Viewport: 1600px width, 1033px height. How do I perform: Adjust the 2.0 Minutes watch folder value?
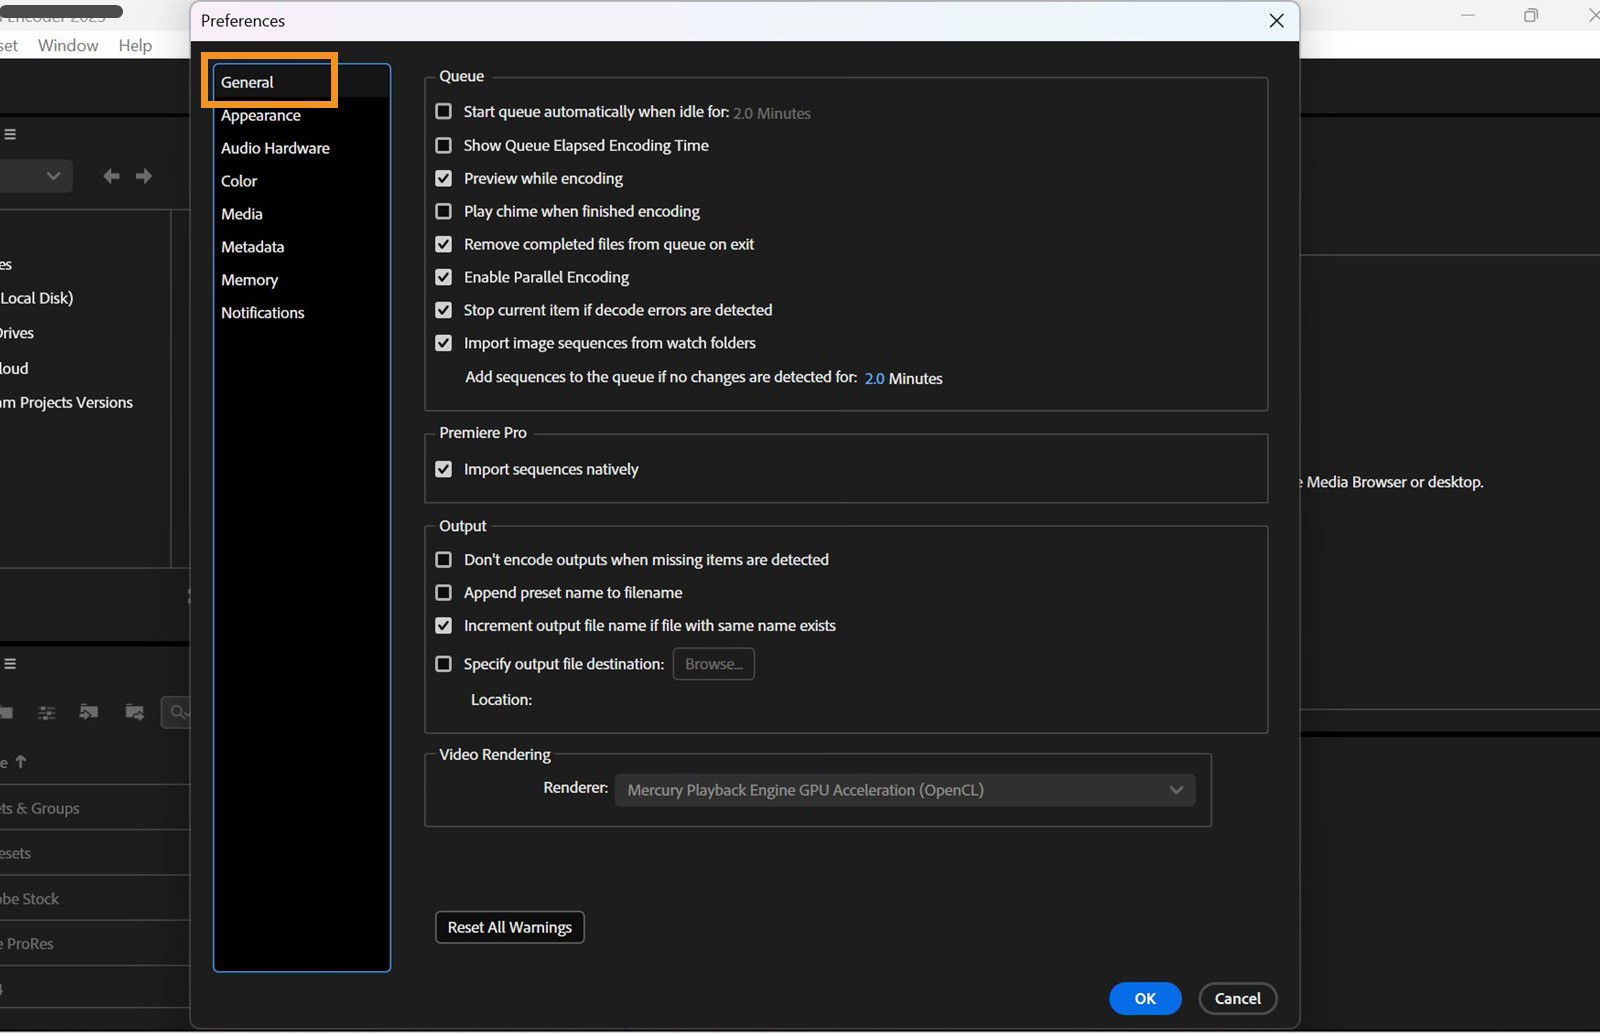click(874, 378)
